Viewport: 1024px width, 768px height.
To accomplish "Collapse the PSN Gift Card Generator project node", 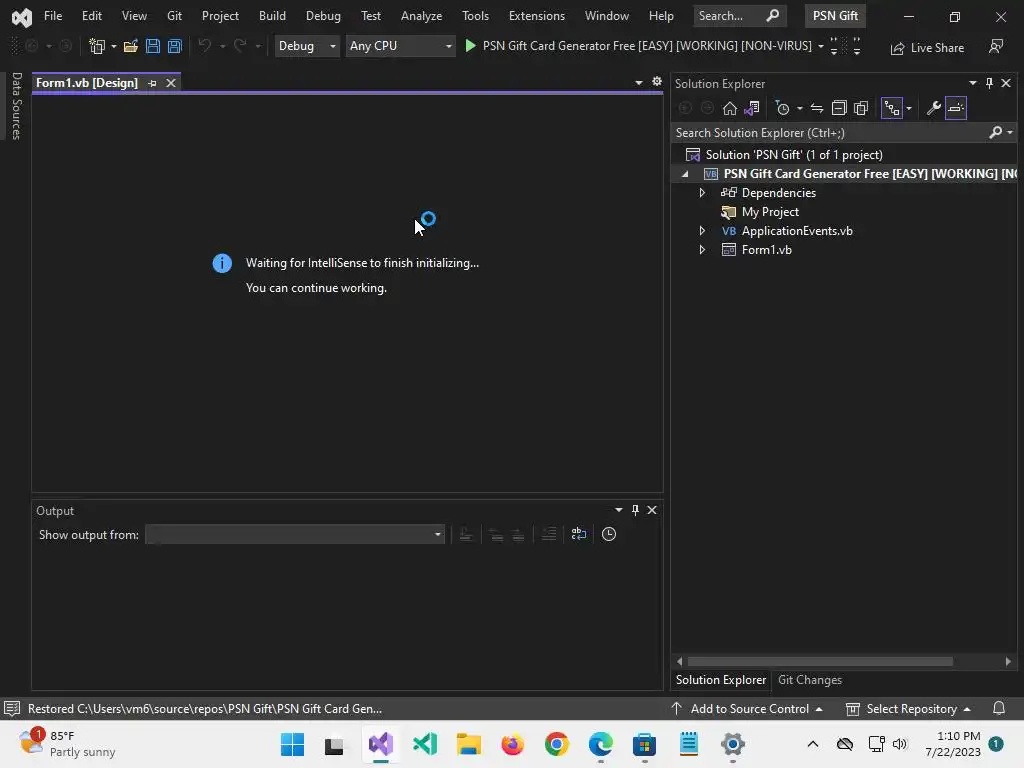I will tap(685, 174).
